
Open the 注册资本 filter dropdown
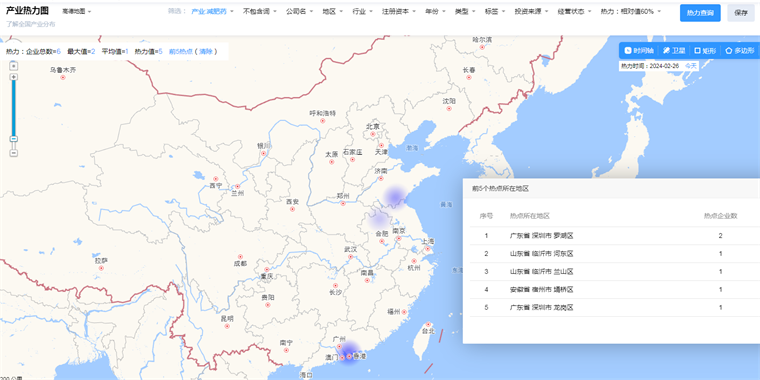(398, 11)
